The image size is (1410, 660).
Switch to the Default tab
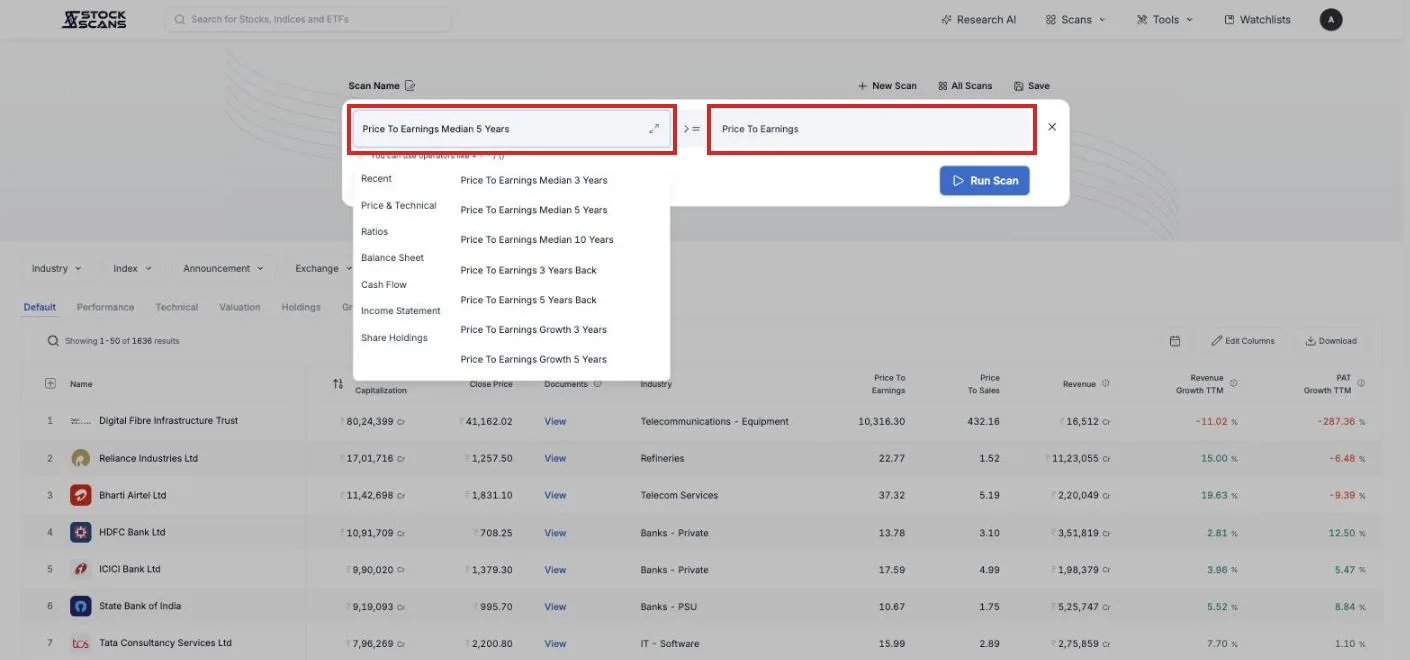point(40,308)
